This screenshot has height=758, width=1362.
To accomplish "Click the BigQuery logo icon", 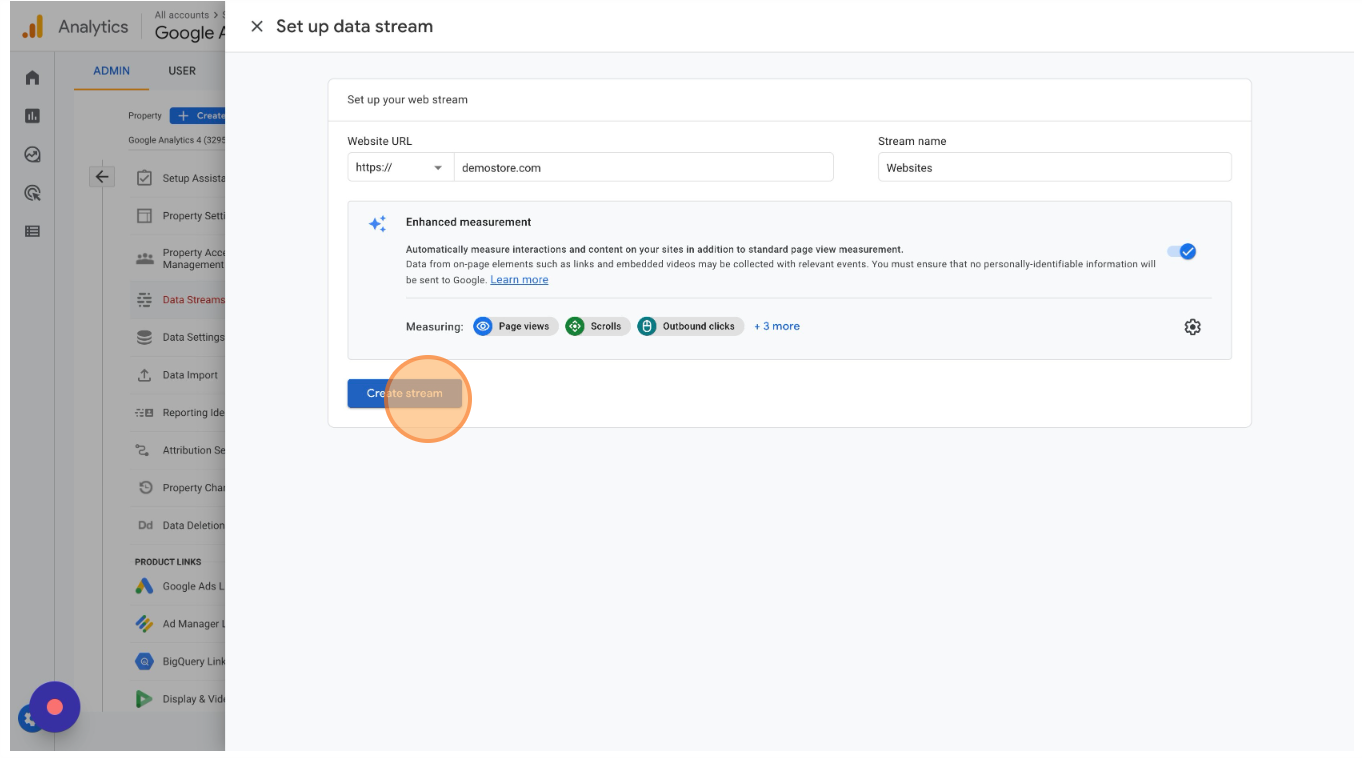I will click(144, 661).
